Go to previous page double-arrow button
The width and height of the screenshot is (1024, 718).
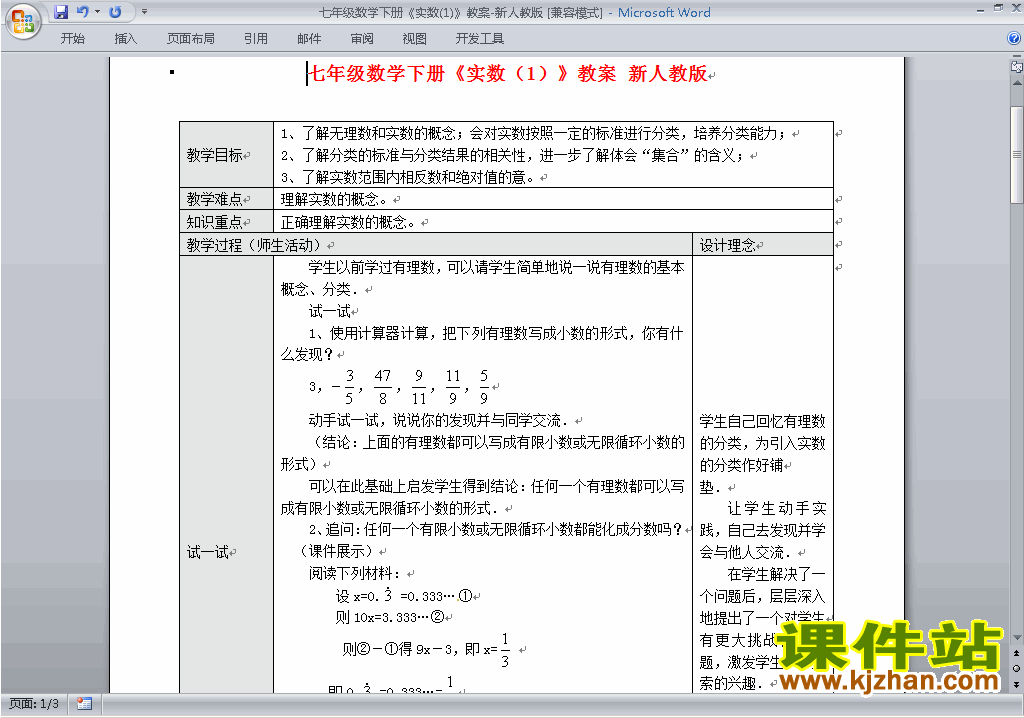(1016, 653)
